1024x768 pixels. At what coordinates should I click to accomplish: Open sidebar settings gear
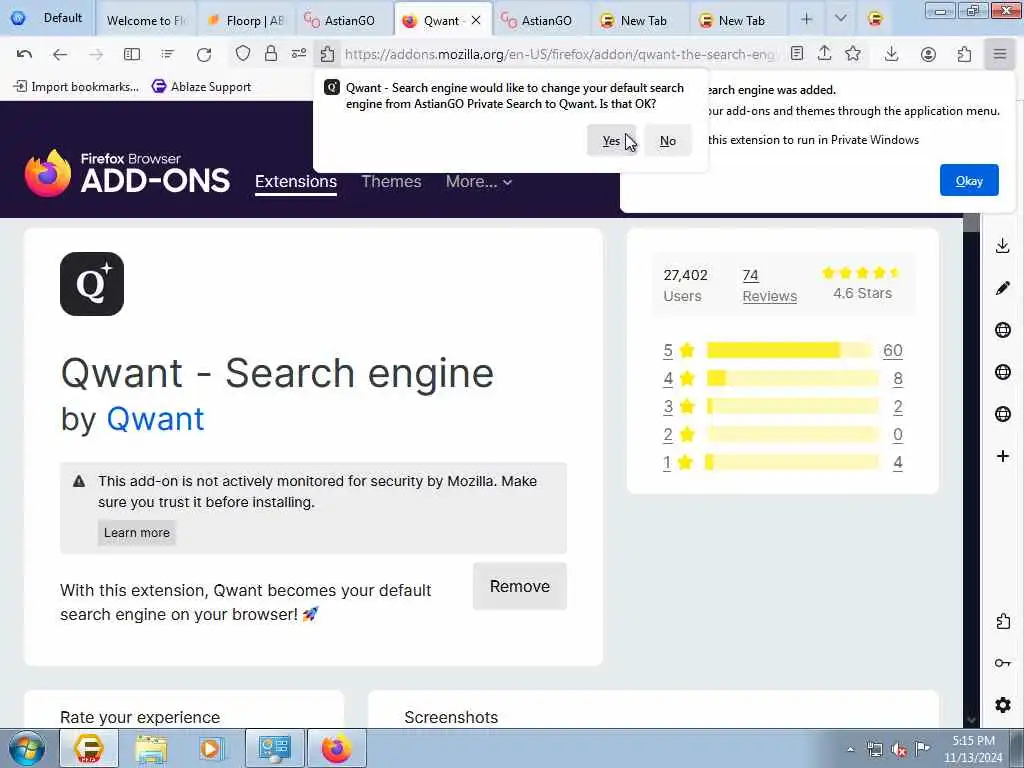point(1002,705)
